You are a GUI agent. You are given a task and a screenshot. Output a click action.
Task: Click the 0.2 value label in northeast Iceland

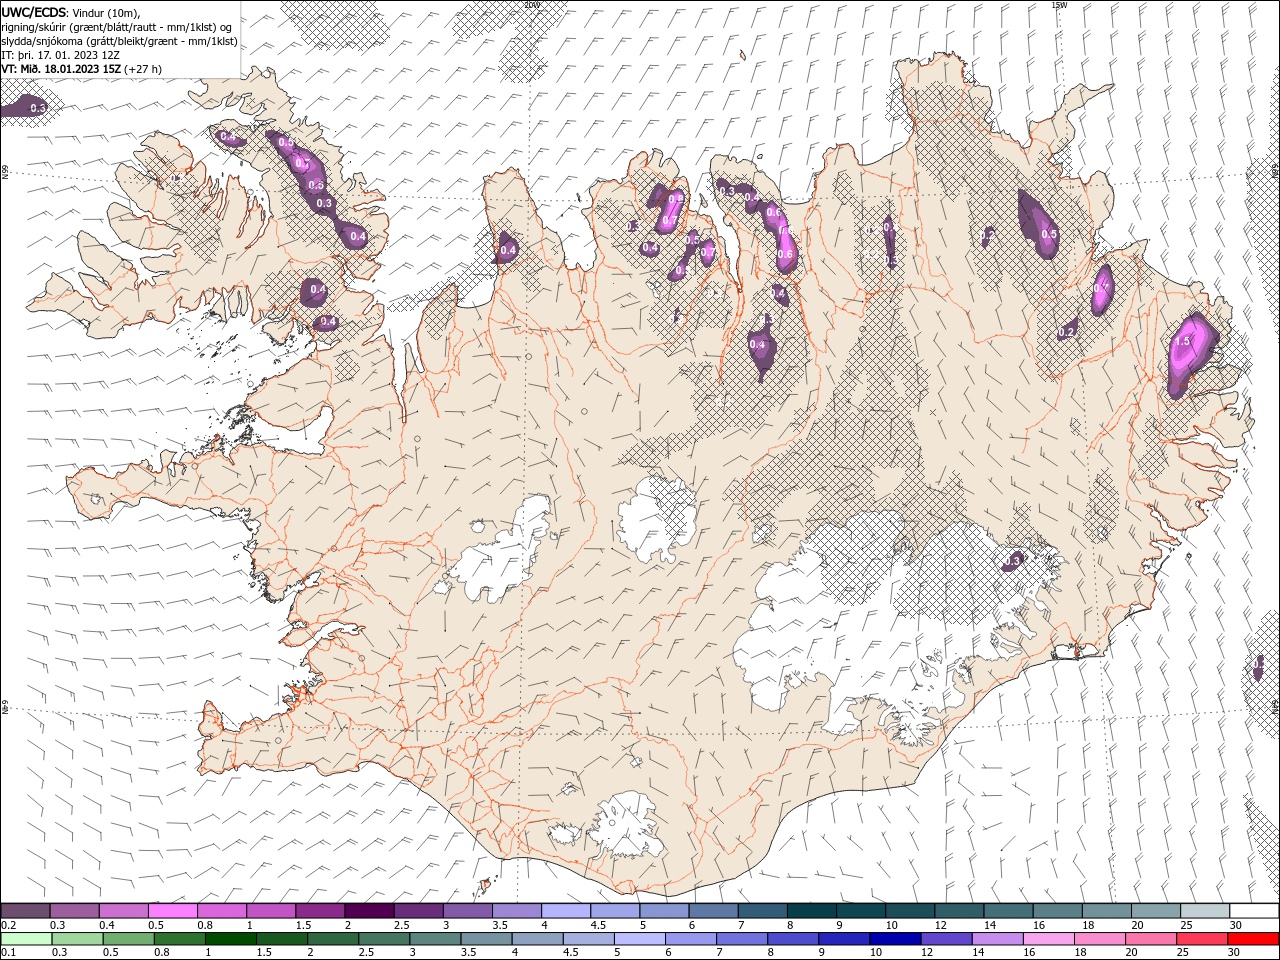click(1066, 332)
